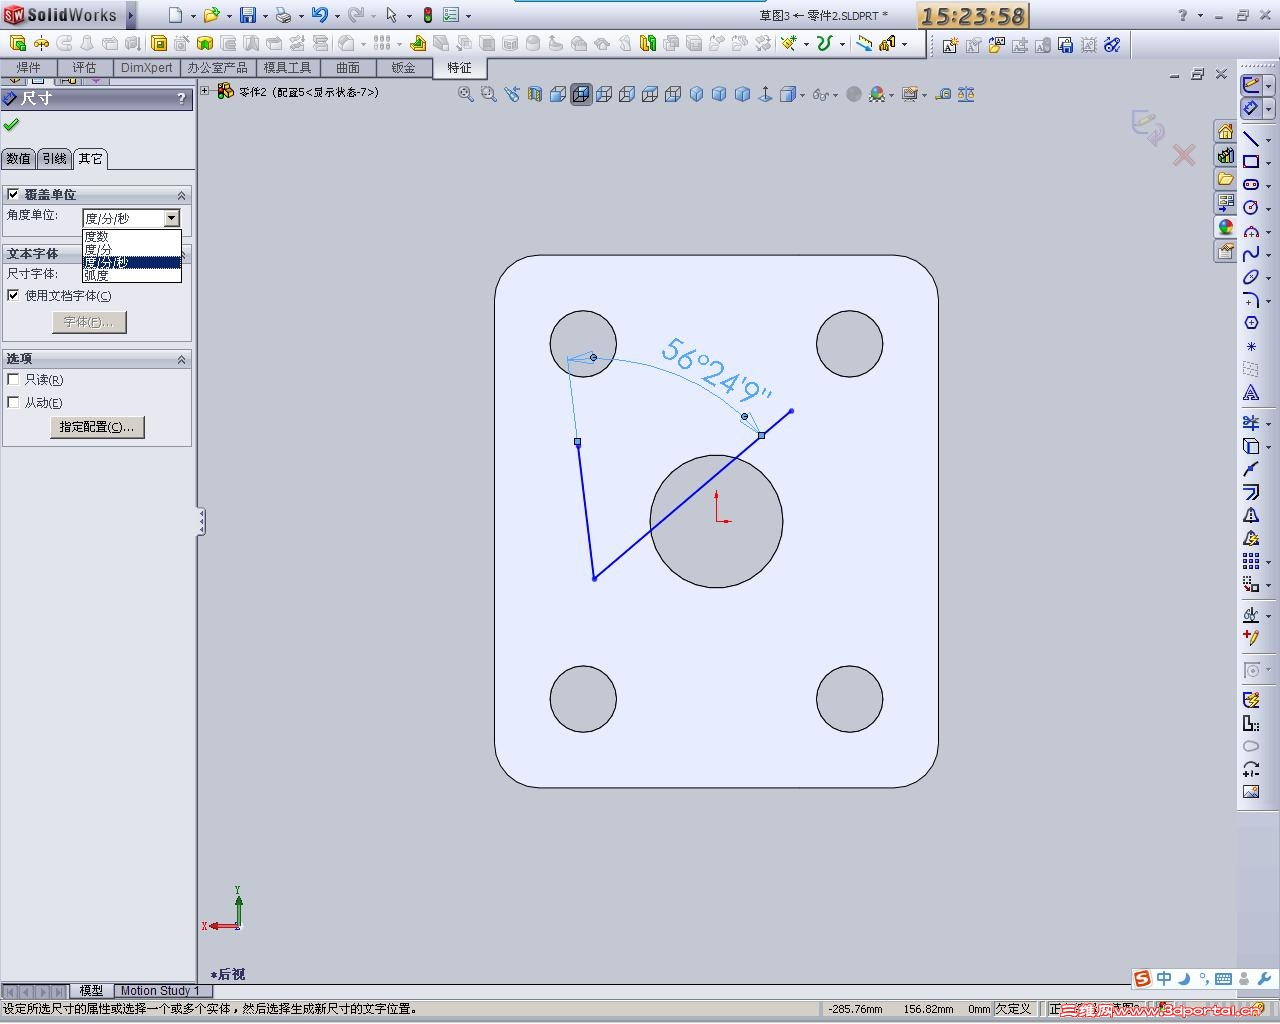1280x1024 pixels.
Task: Select the Circle sketch tool
Action: [1251, 207]
